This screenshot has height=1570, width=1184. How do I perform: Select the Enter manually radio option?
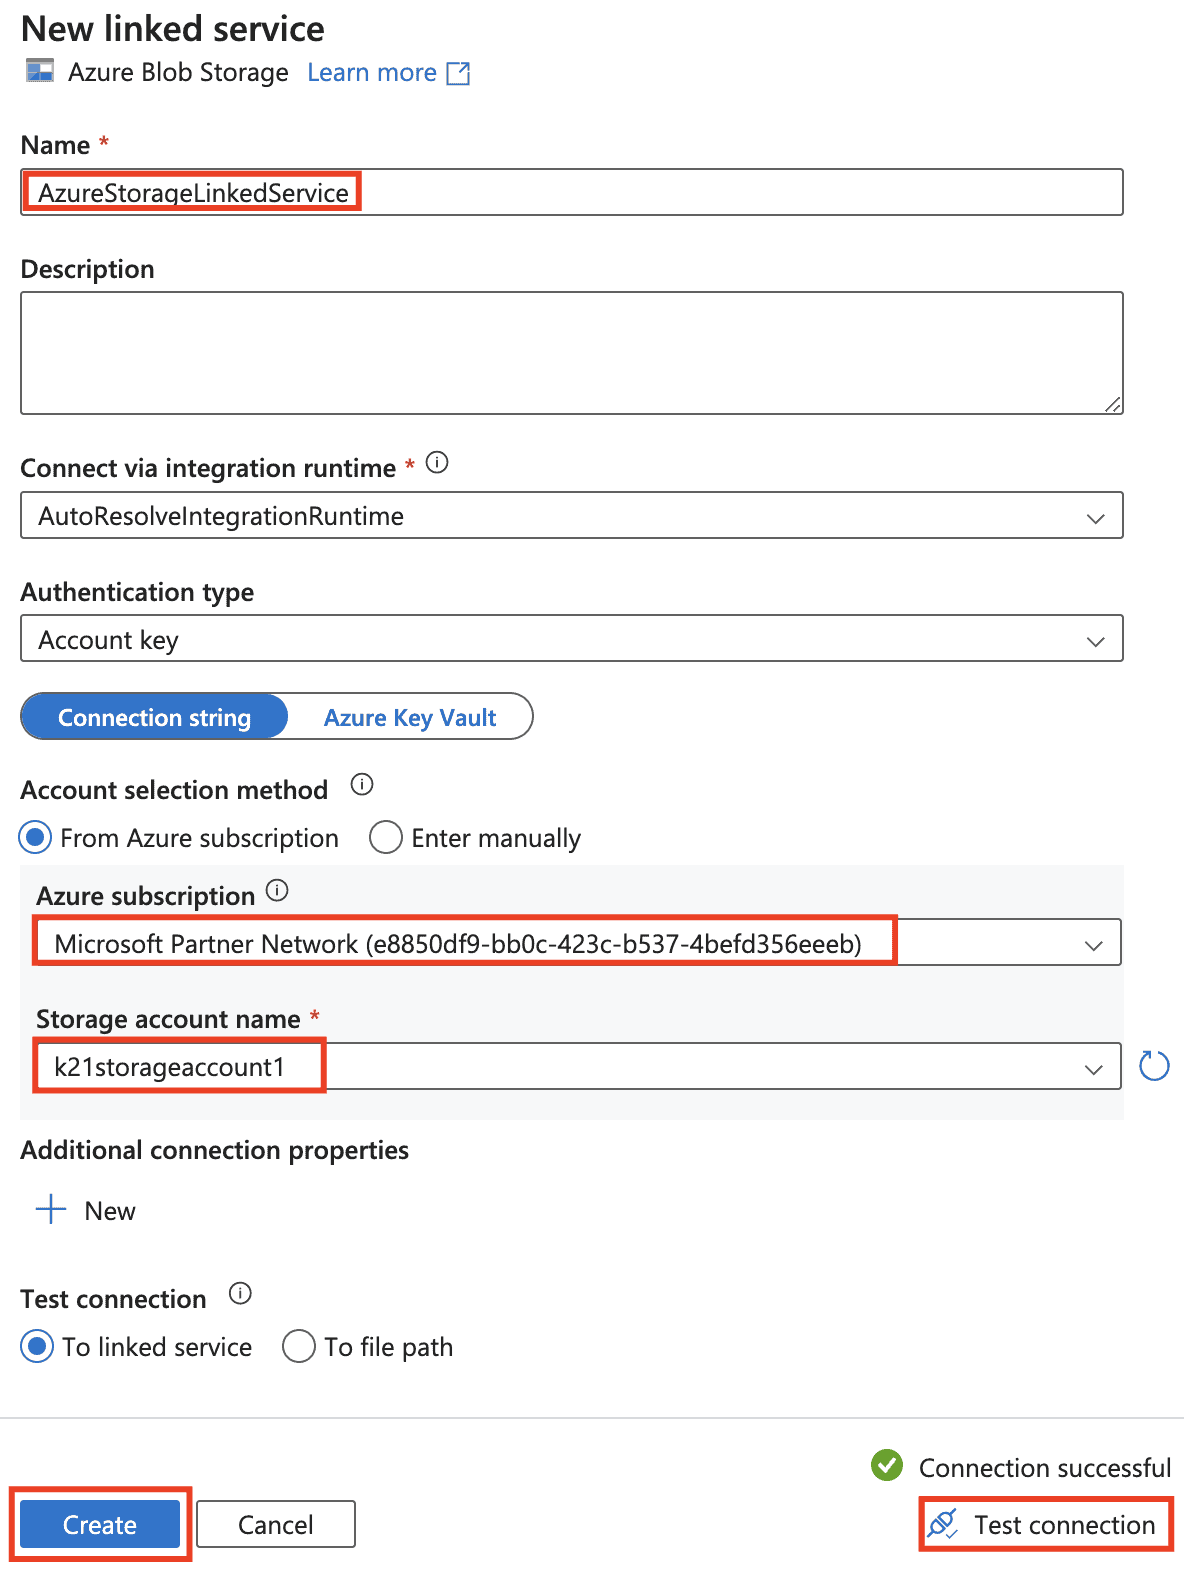(386, 838)
